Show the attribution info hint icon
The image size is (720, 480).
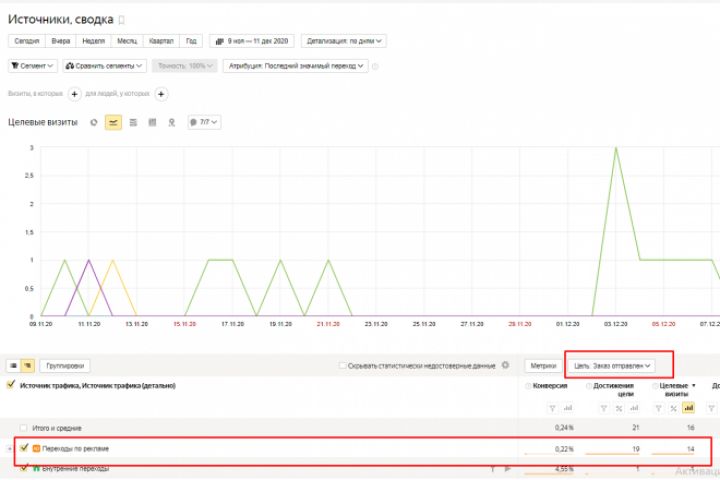(375, 67)
